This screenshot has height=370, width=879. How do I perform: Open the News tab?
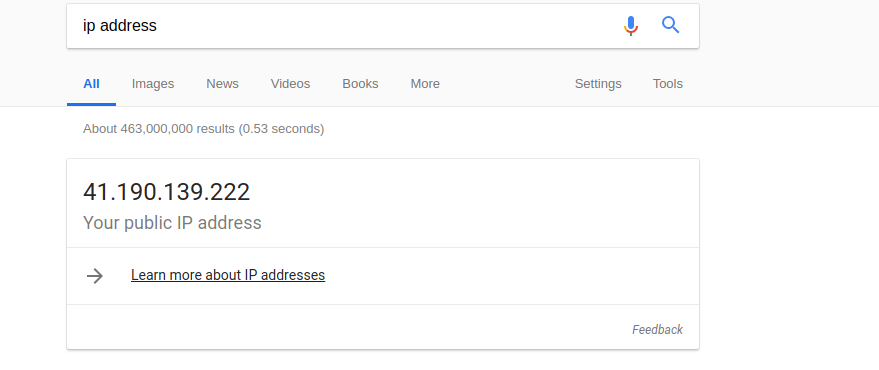[x=223, y=84]
